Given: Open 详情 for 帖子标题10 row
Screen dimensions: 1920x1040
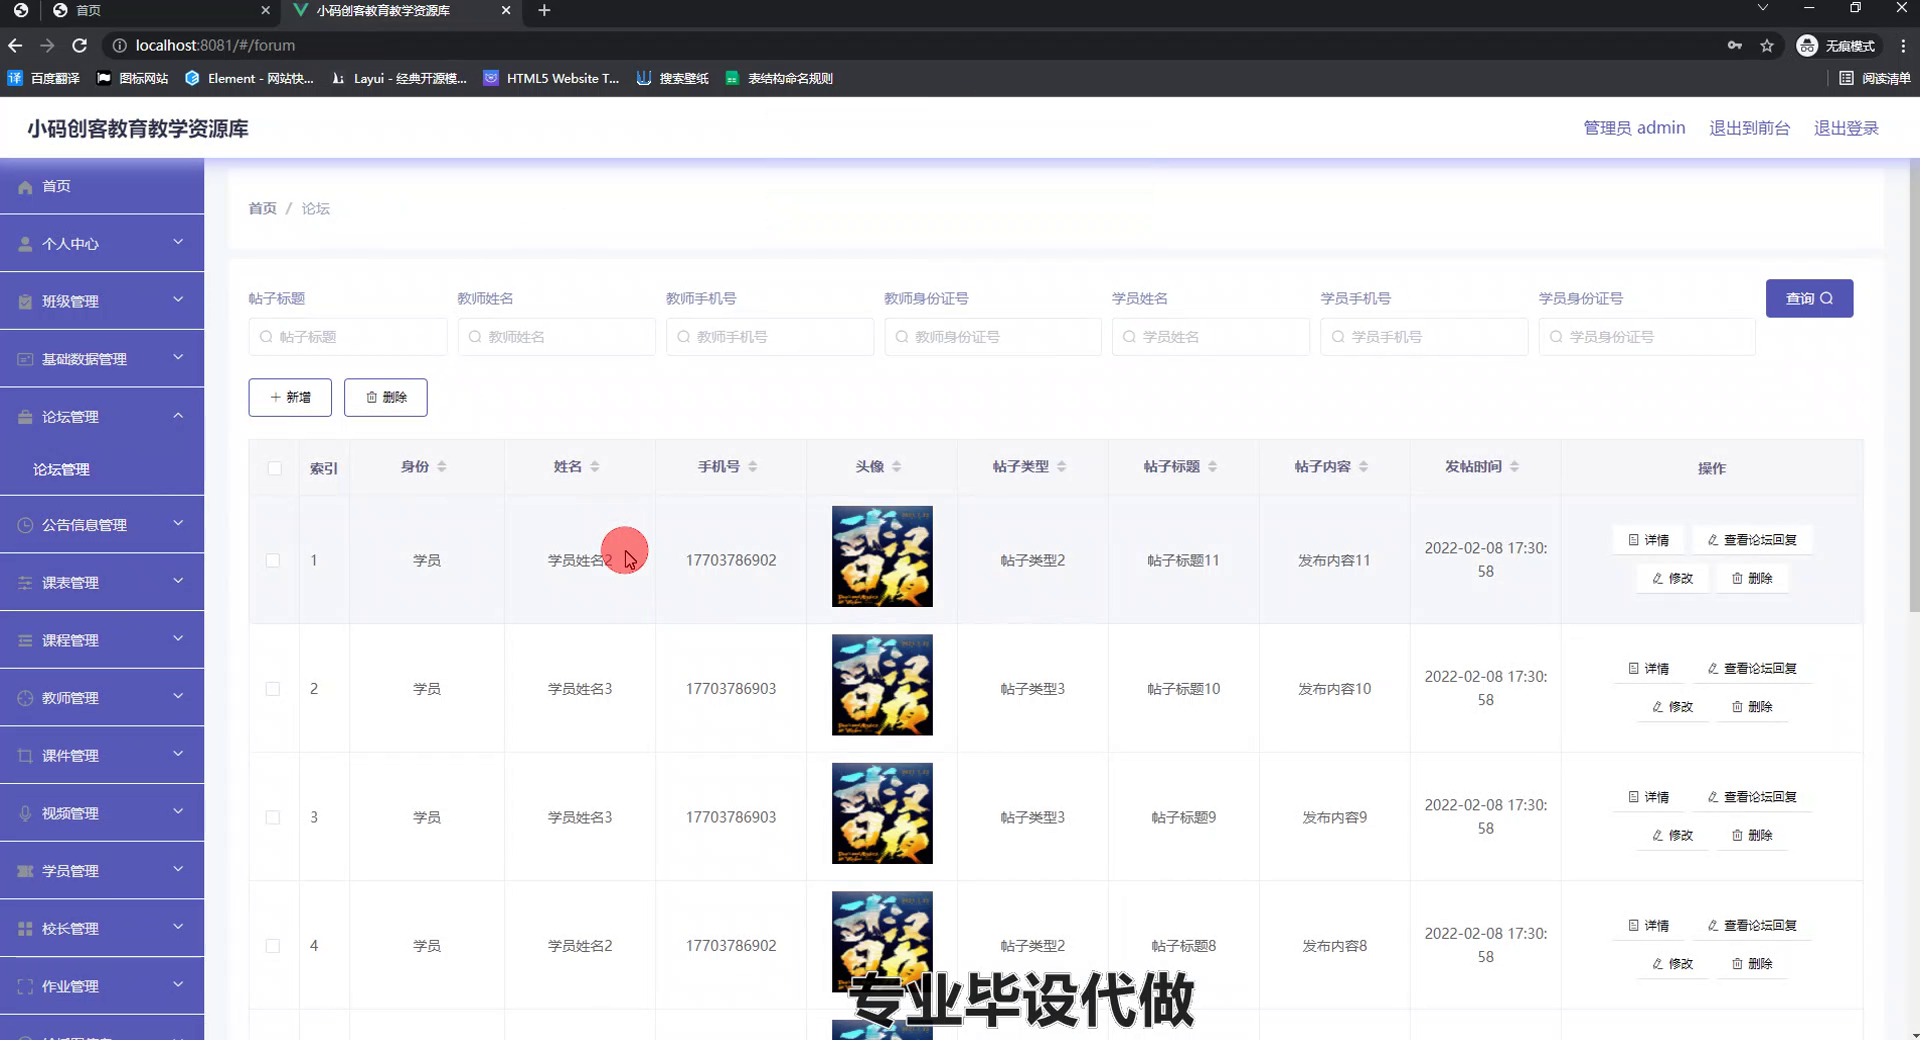Looking at the screenshot, I should [x=1648, y=668].
